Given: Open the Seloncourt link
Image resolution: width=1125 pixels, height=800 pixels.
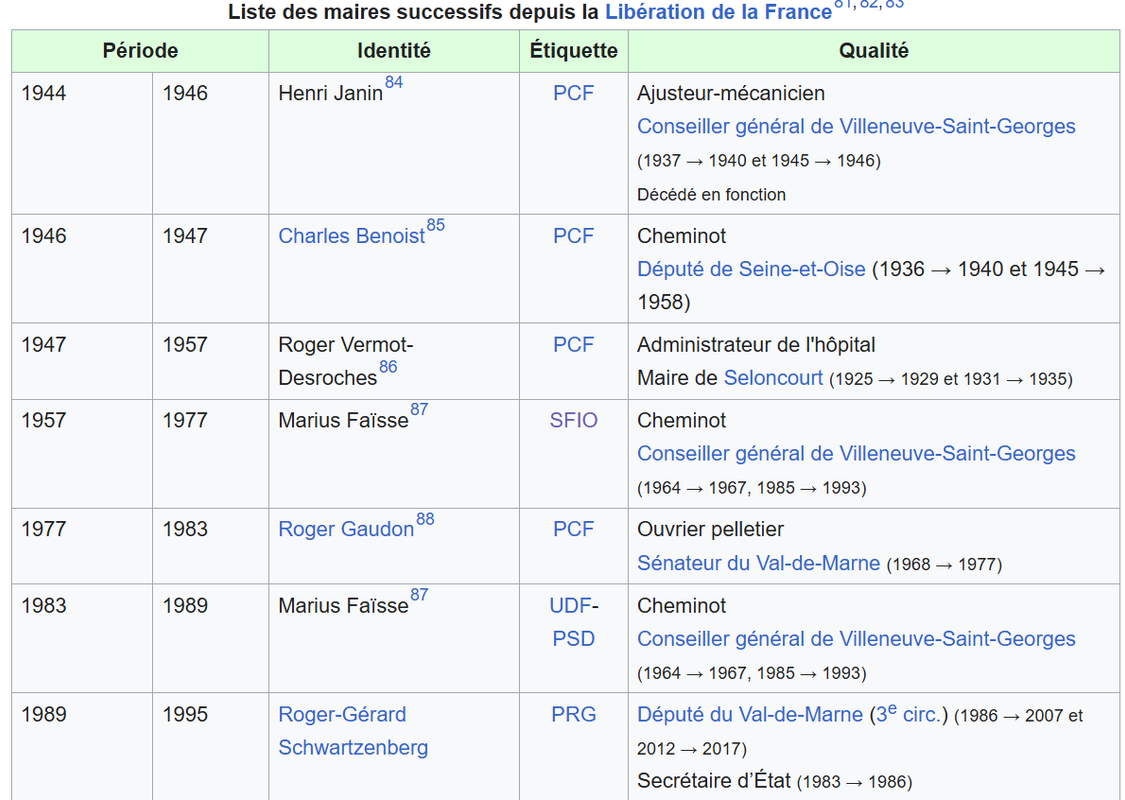Looking at the screenshot, I should (x=773, y=378).
